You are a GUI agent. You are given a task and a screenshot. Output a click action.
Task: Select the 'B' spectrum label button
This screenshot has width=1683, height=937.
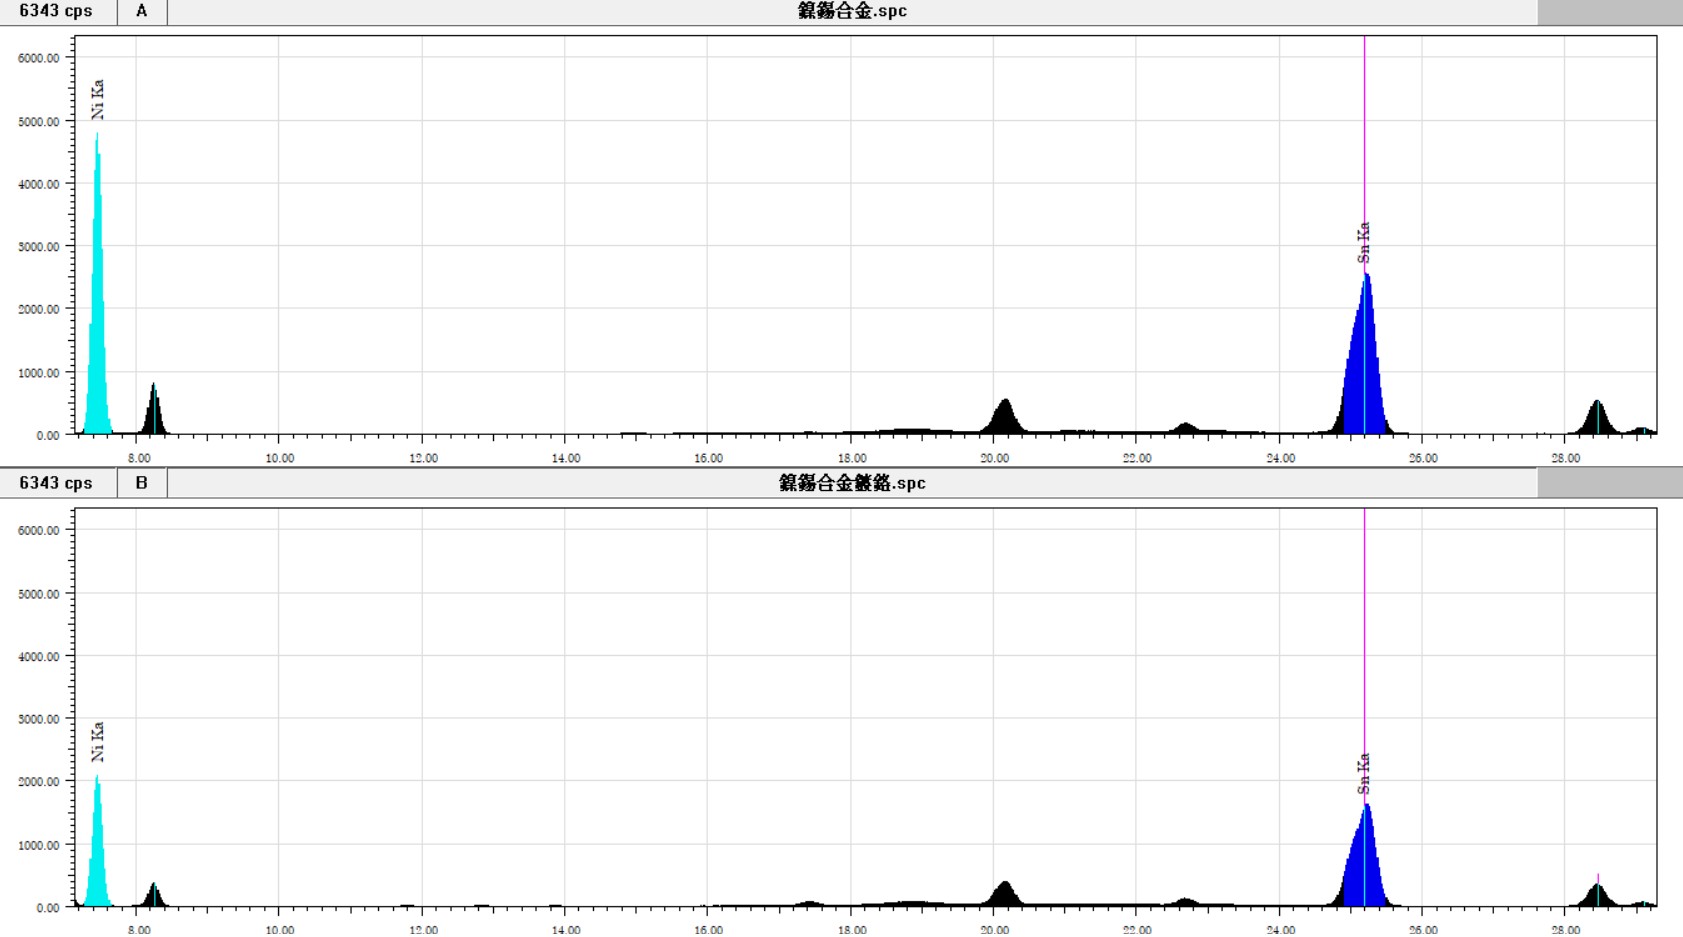point(142,483)
